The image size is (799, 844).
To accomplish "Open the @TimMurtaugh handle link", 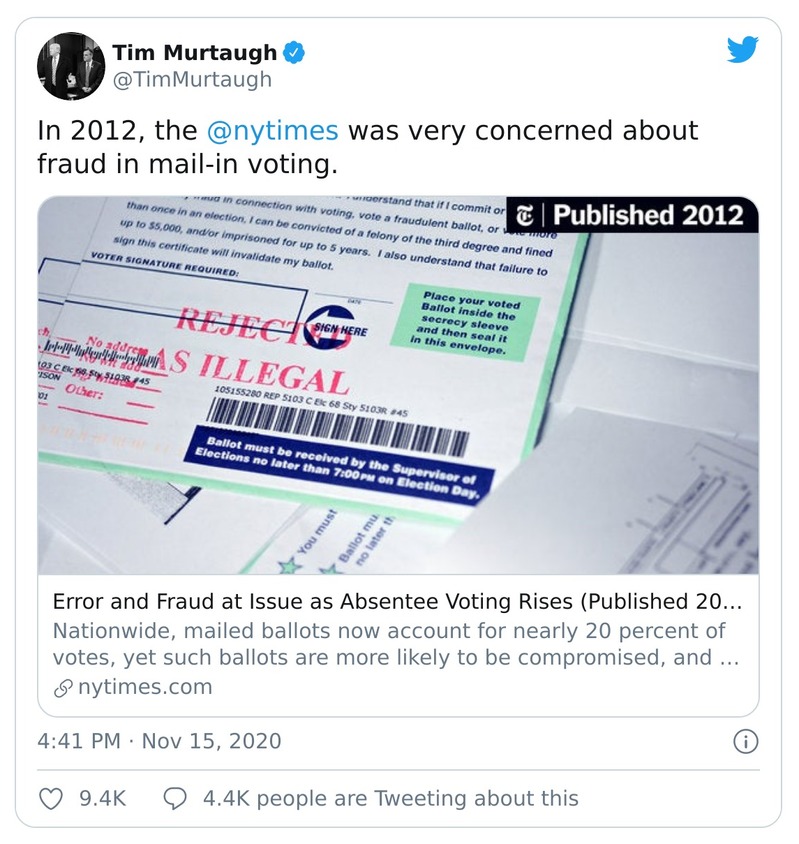I will click(191, 80).
